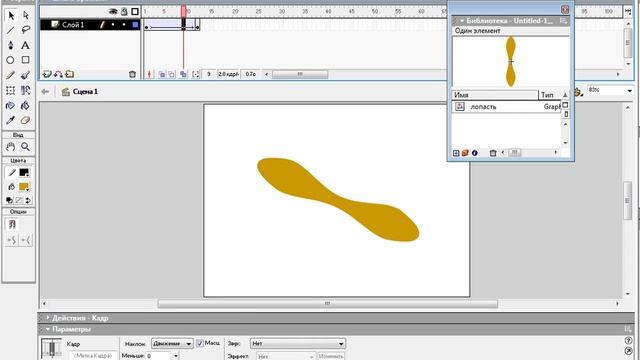The height and width of the screenshot is (360, 640).
Task: Add a motion guide layer
Action: point(58,74)
